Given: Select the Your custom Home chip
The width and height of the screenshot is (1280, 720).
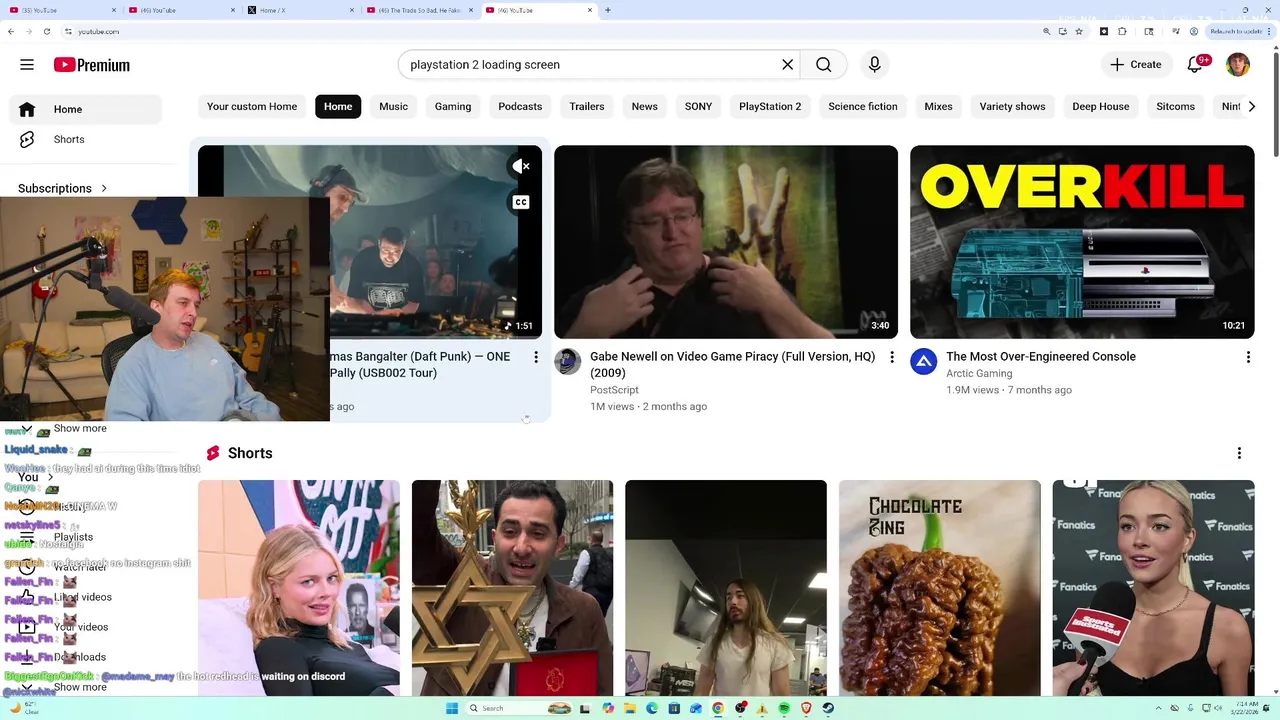Looking at the screenshot, I should click(x=252, y=106).
